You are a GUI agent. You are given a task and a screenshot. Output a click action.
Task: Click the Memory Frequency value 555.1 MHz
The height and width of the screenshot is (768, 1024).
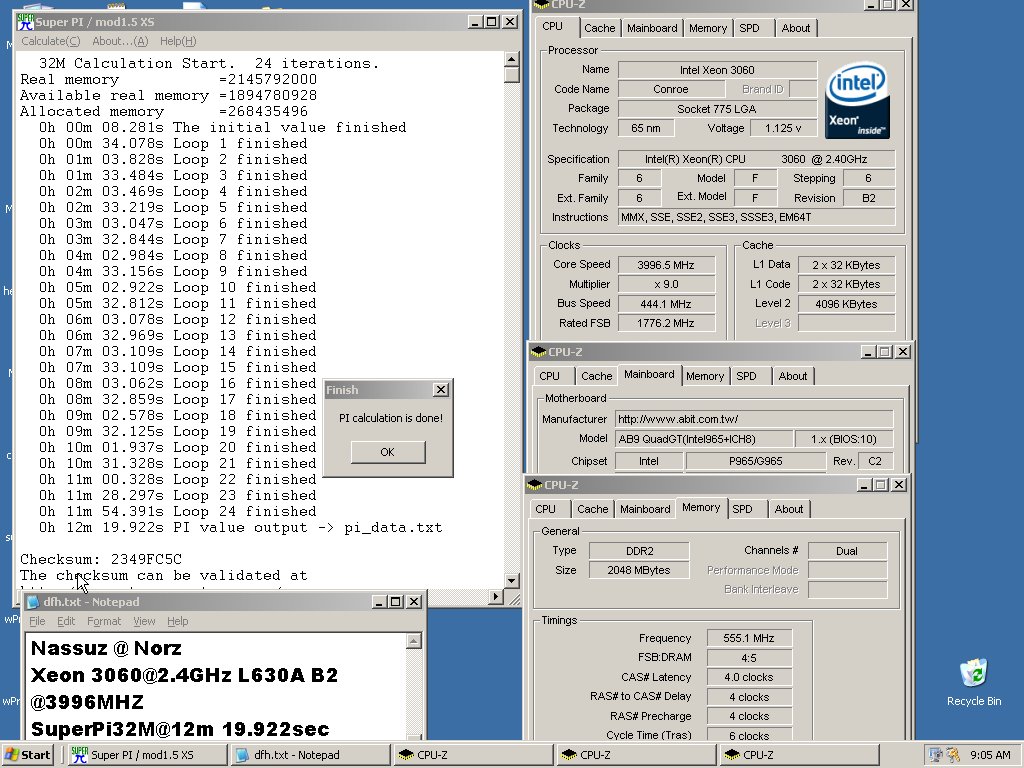[749, 639]
